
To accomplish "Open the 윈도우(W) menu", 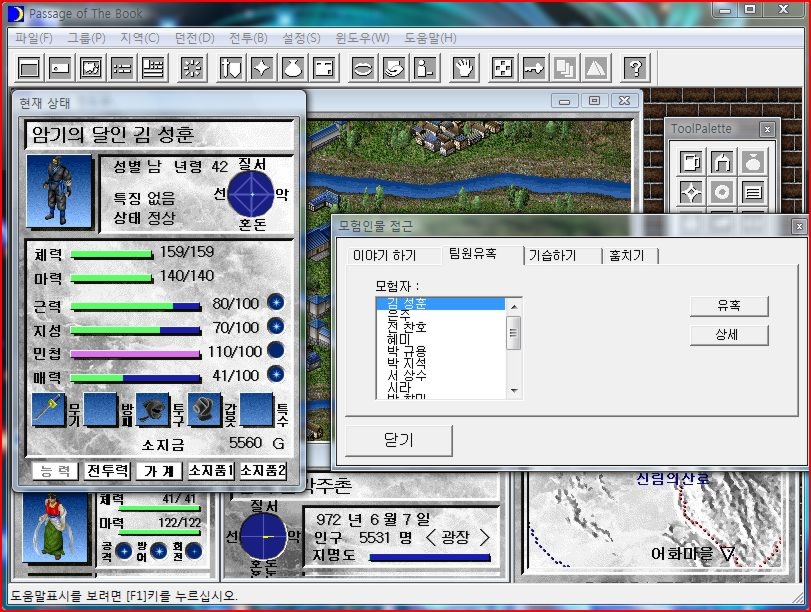I will click(362, 38).
